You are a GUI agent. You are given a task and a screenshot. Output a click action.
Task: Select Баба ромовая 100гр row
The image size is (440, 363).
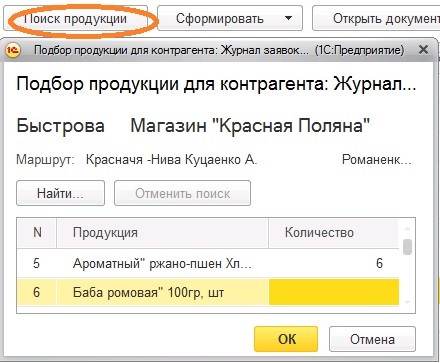[x=208, y=292]
